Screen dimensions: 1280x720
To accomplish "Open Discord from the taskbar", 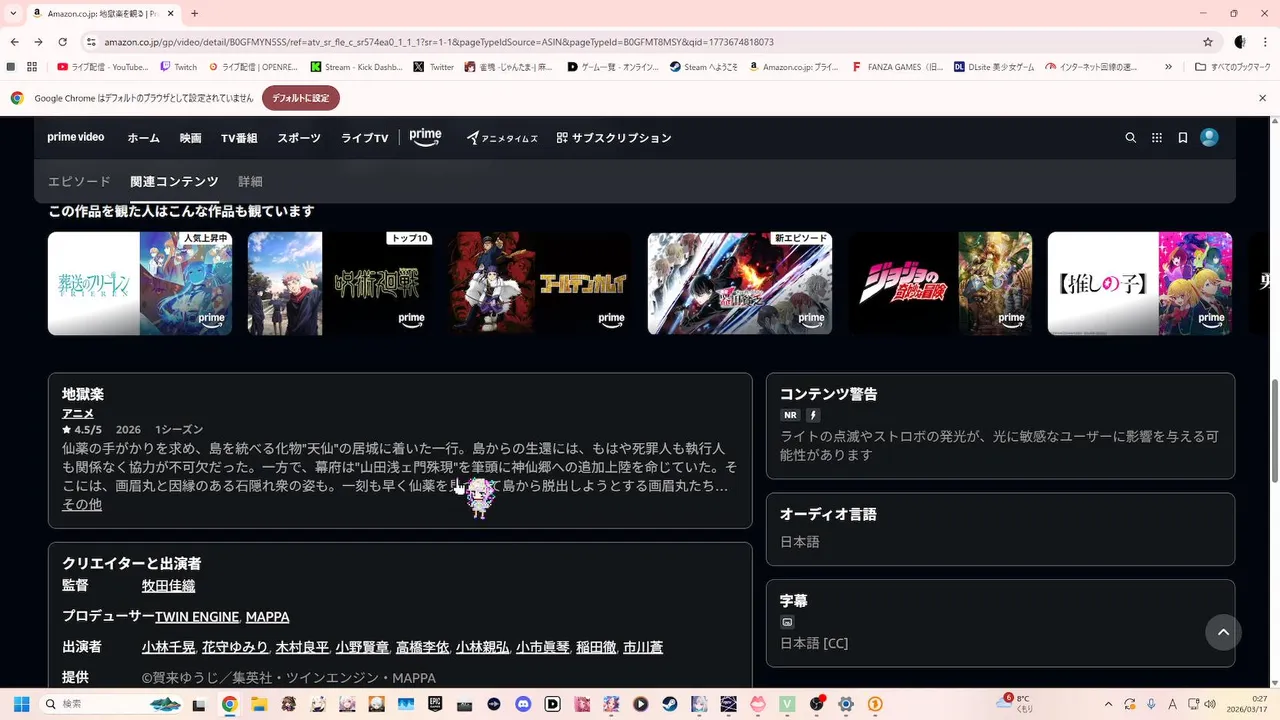I will [x=523, y=704].
